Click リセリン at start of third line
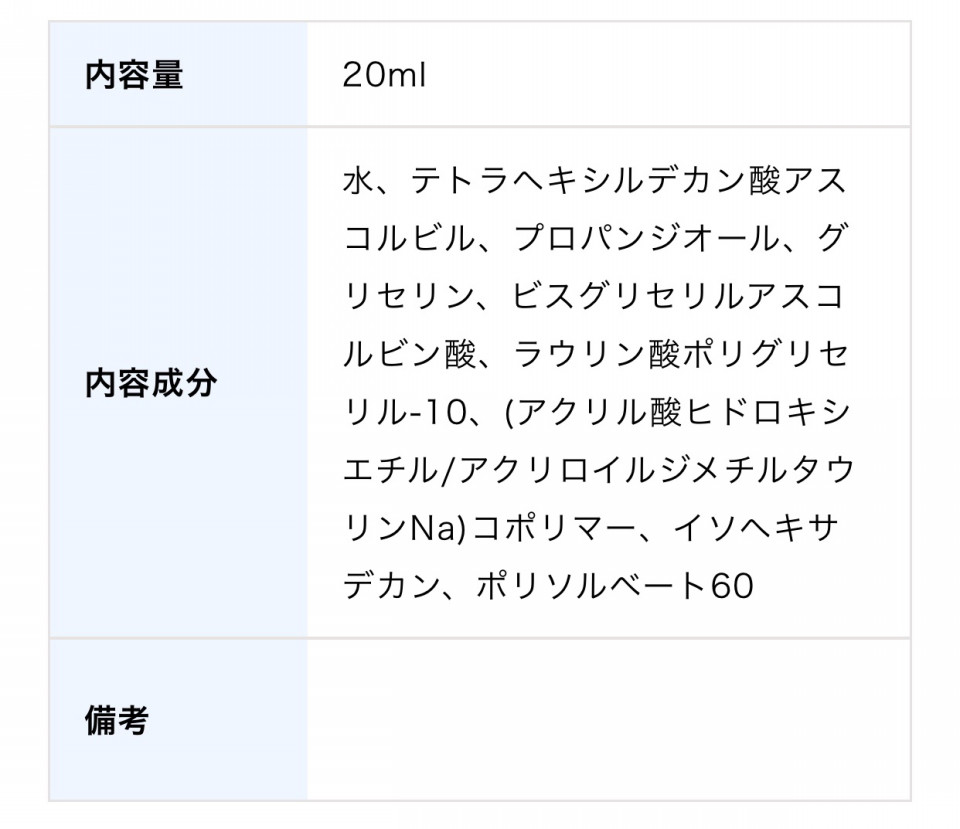The image size is (960, 829). [409, 296]
